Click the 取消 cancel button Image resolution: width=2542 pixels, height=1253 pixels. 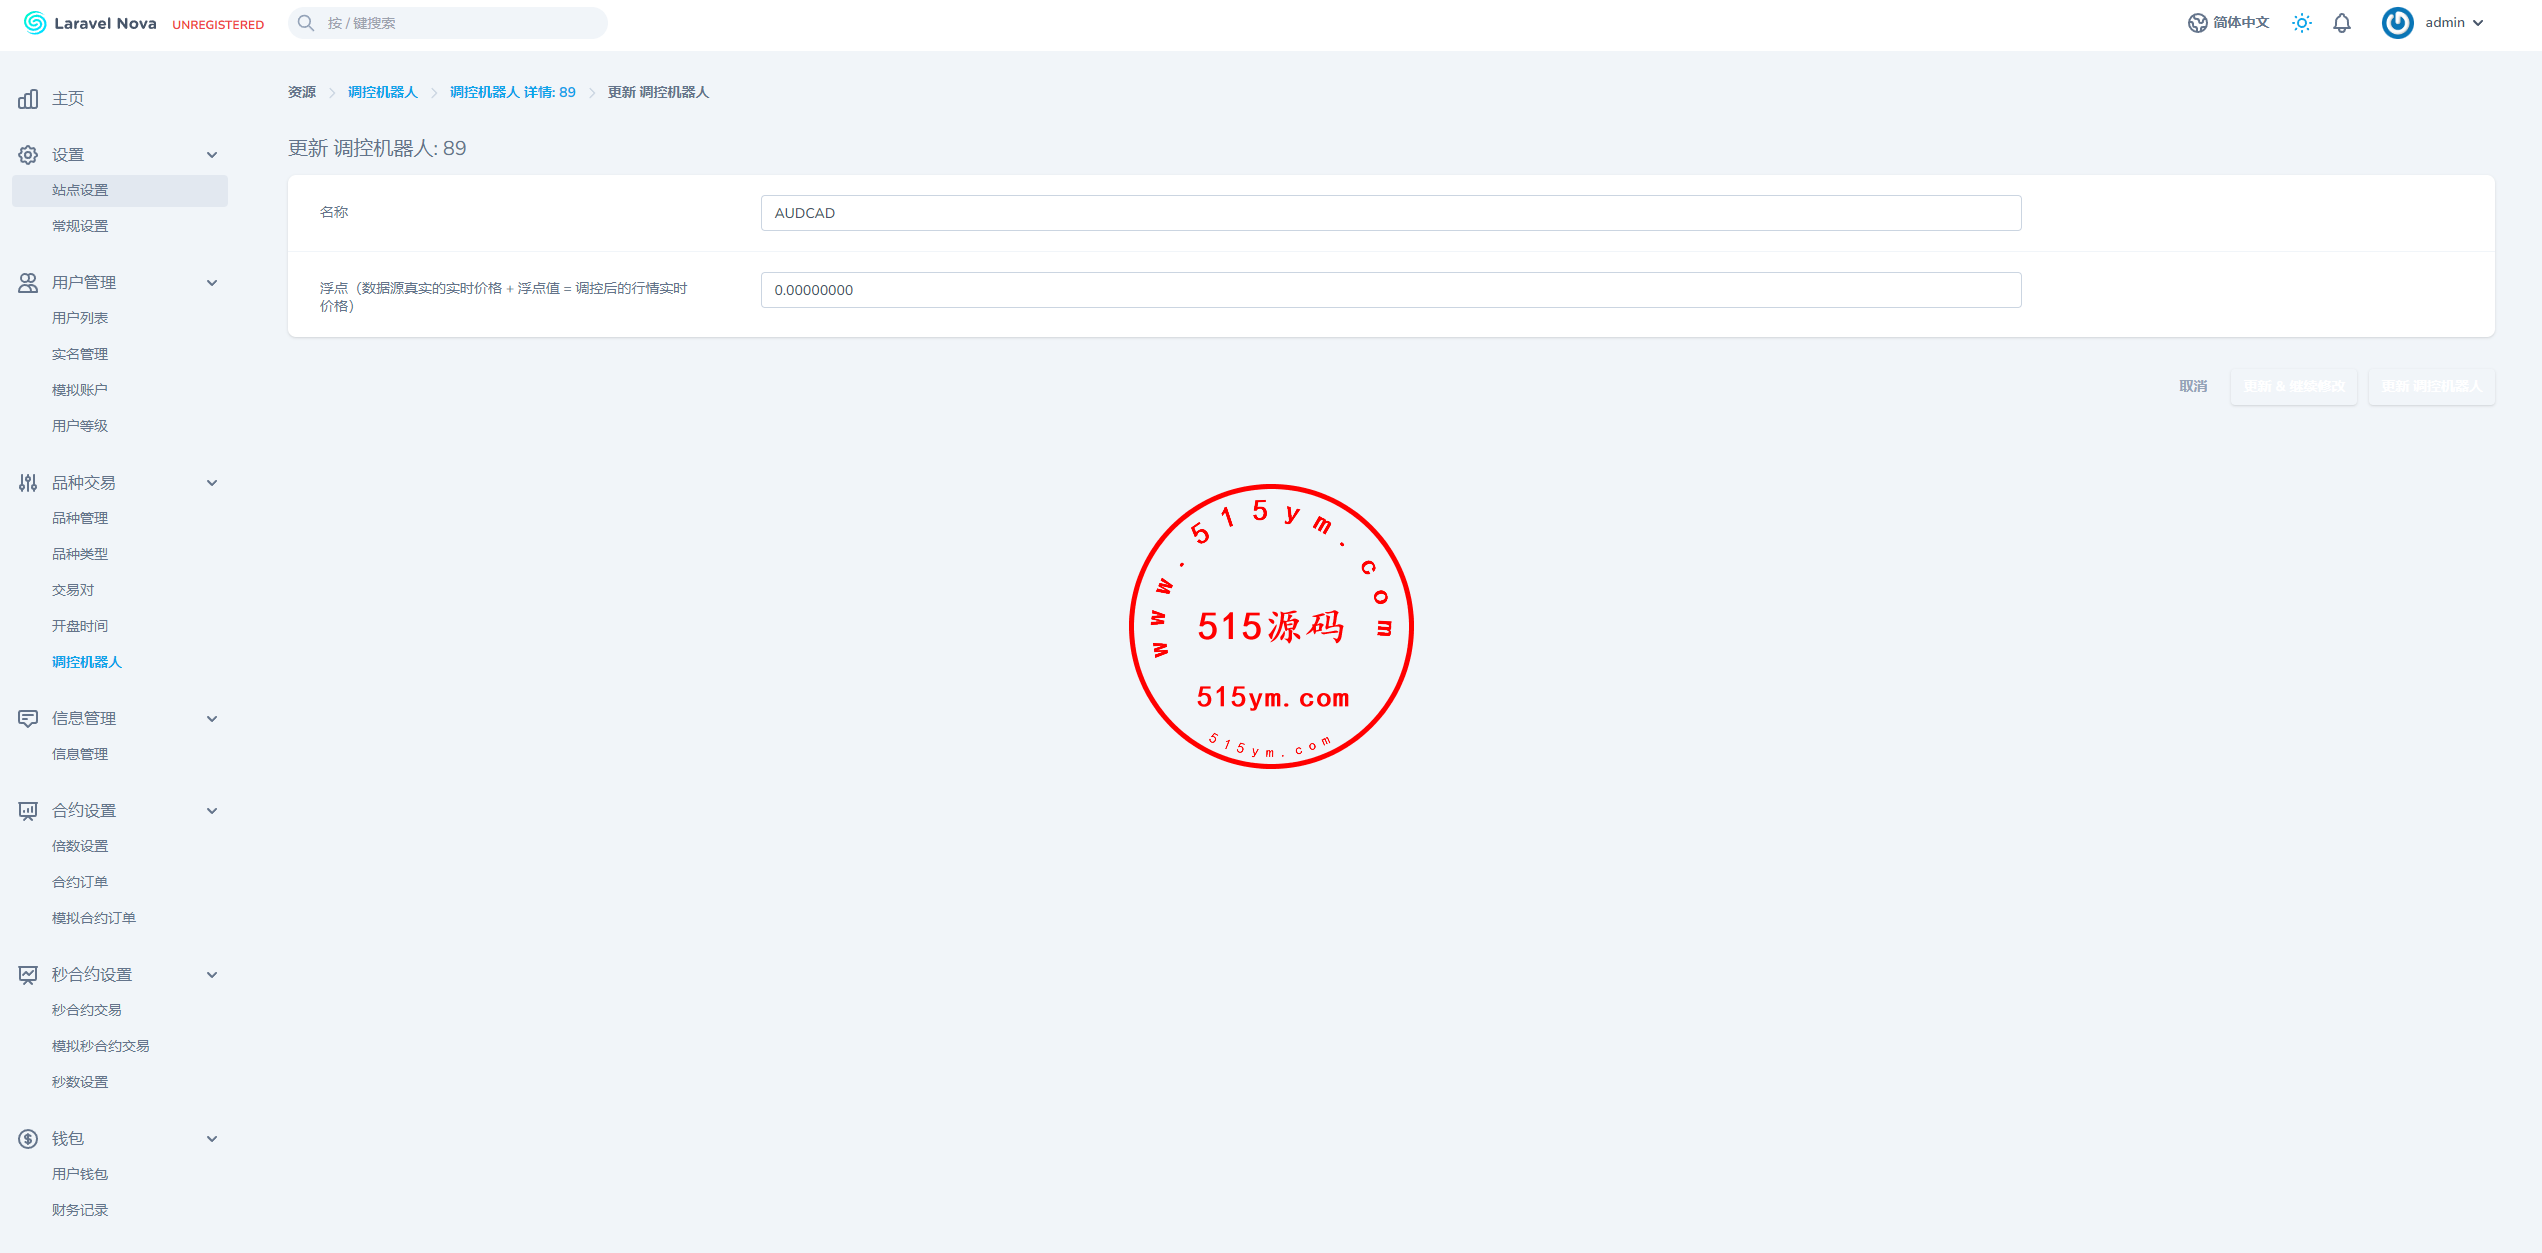coord(2192,386)
